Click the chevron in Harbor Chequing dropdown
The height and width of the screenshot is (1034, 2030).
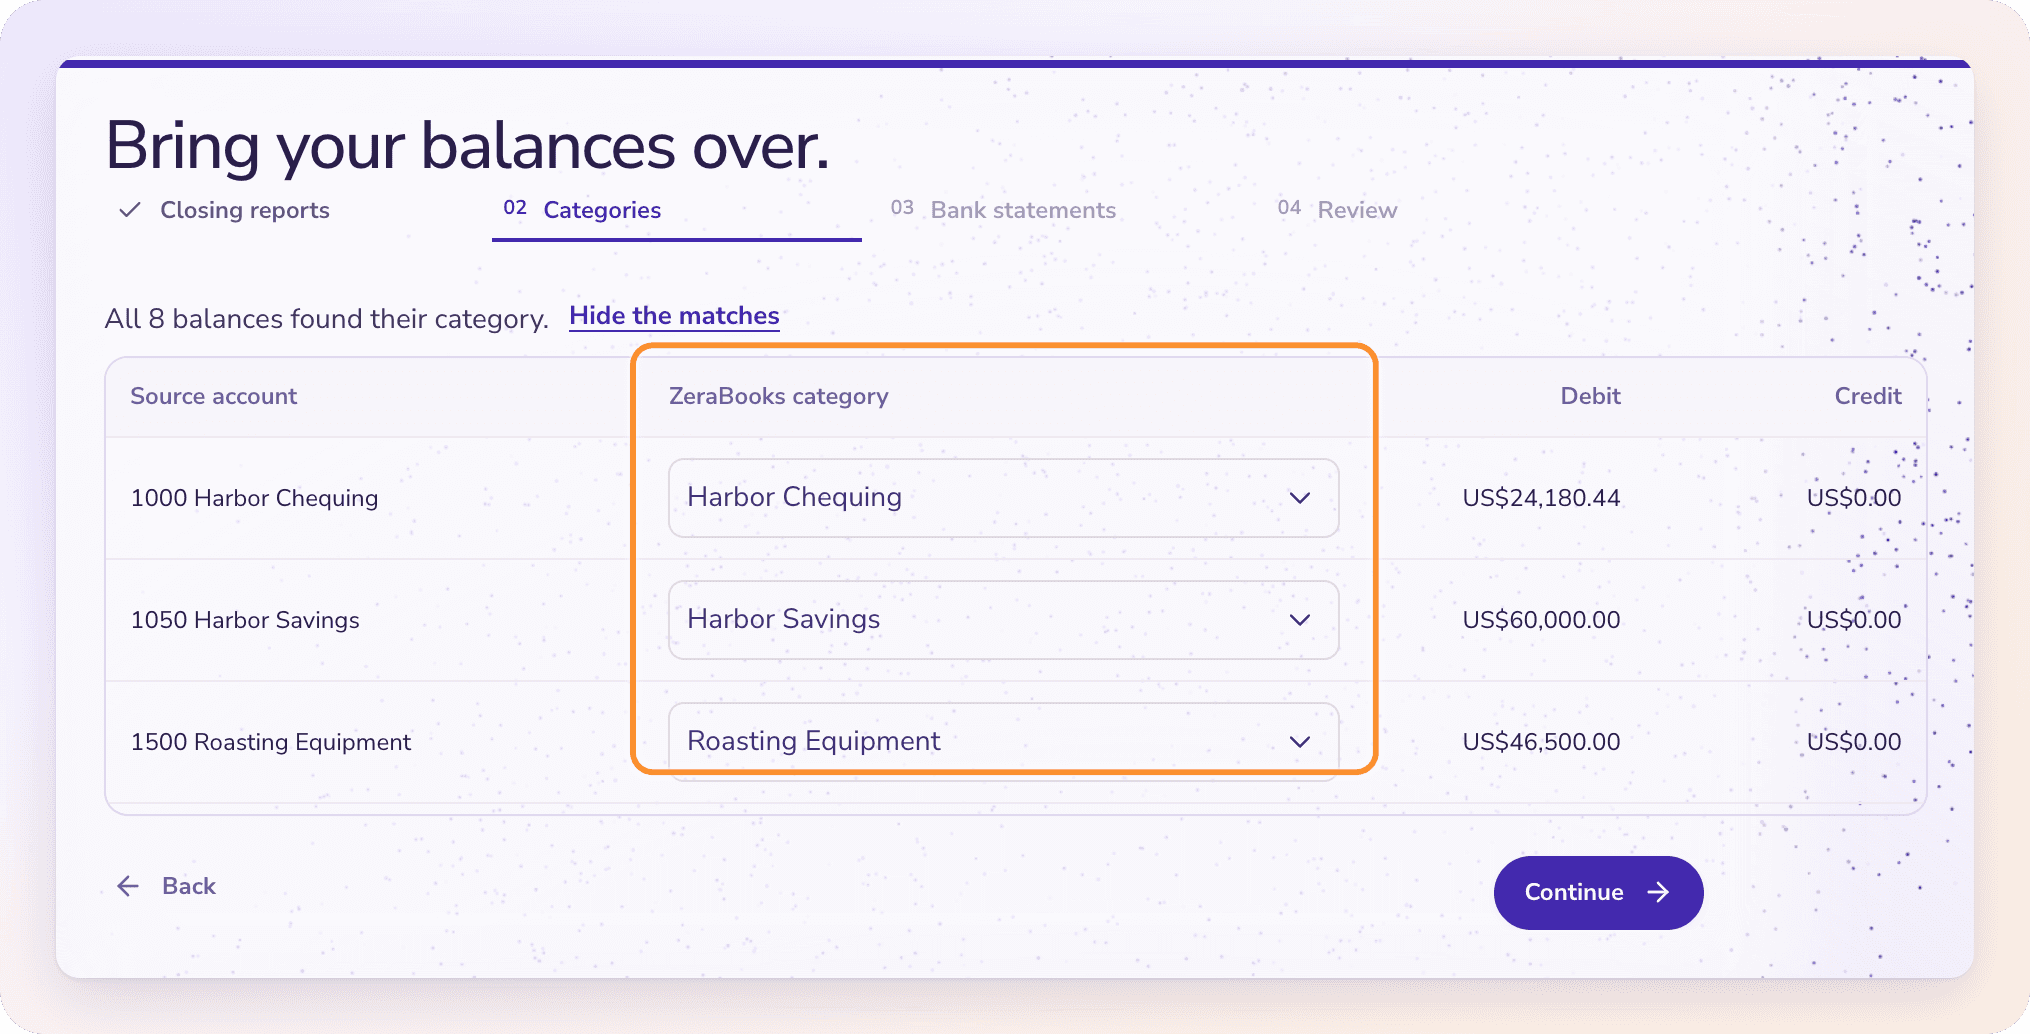click(x=1299, y=498)
